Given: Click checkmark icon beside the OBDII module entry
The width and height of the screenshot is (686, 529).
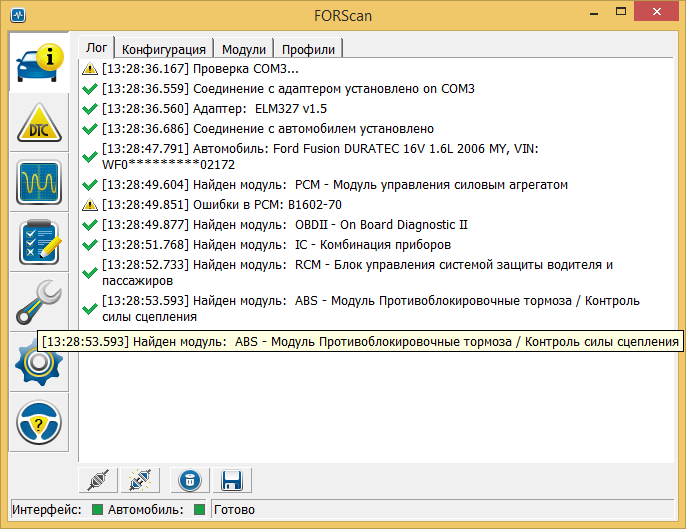Looking at the screenshot, I should coord(90,224).
